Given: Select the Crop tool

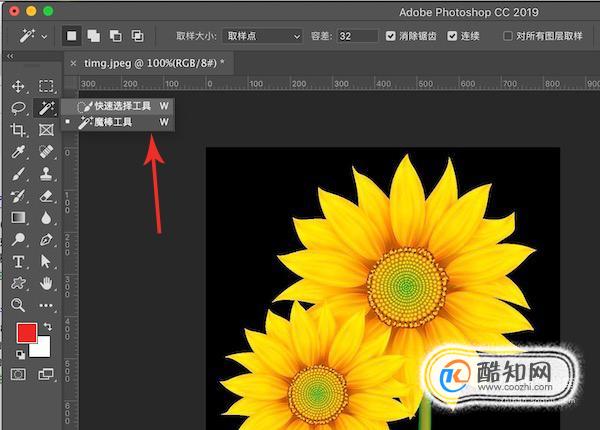Looking at the screenshot, I should 18,130.
